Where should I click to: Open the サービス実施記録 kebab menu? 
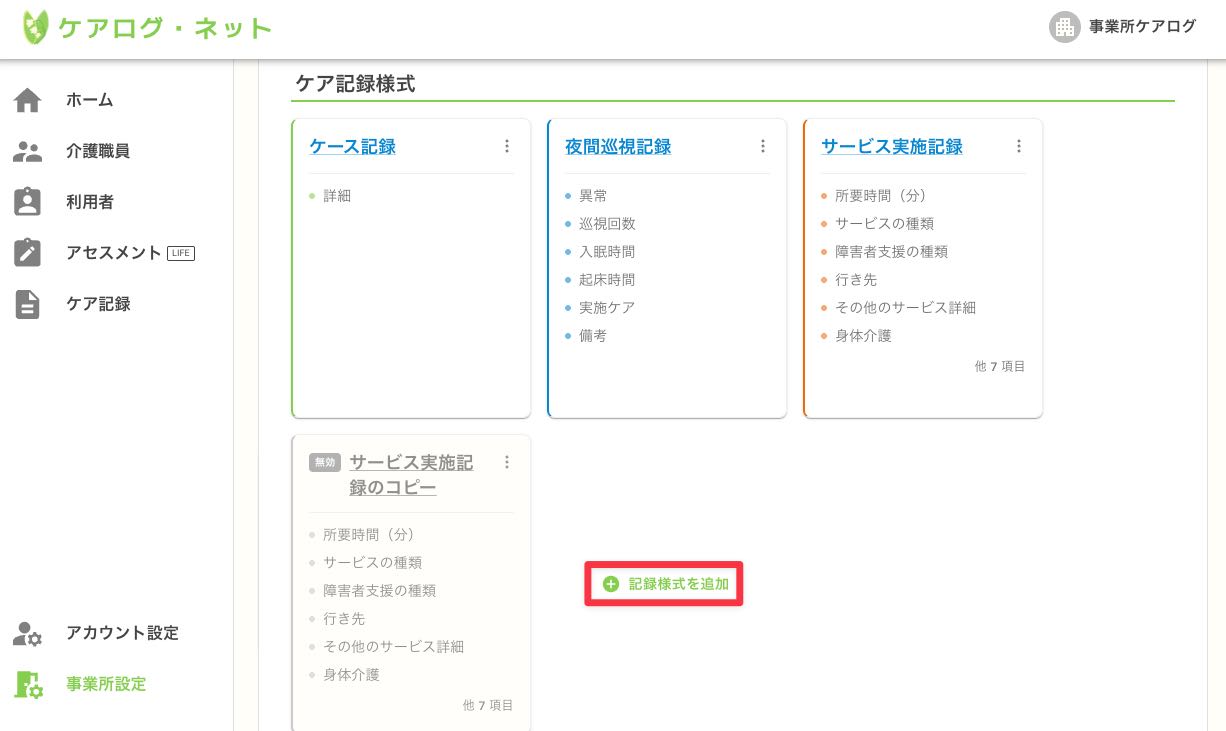1019,146
